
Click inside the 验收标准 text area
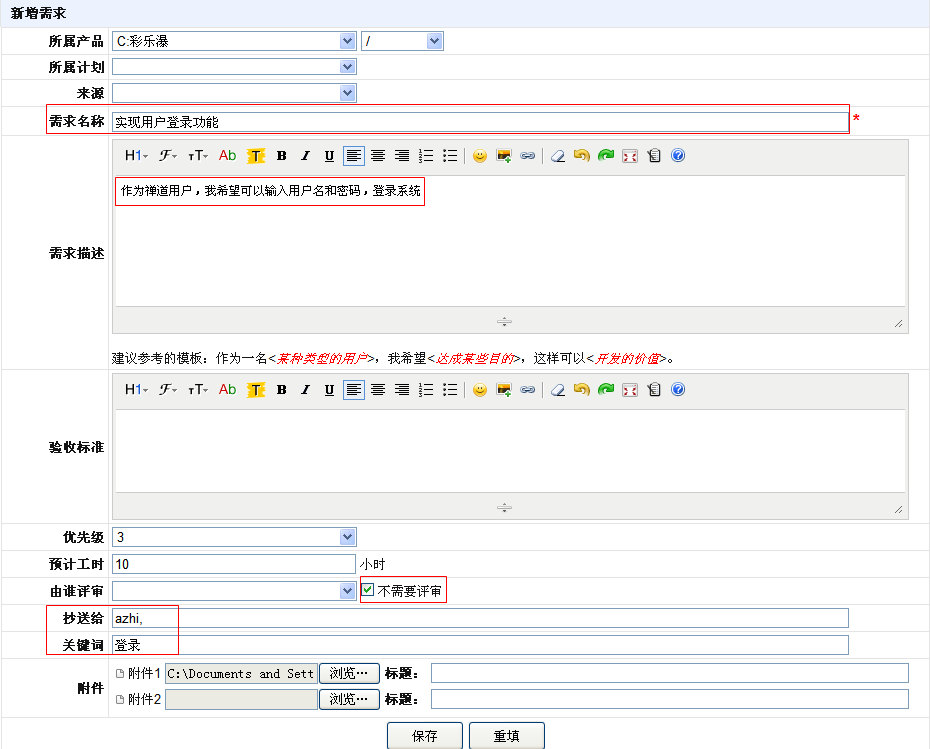510,451
